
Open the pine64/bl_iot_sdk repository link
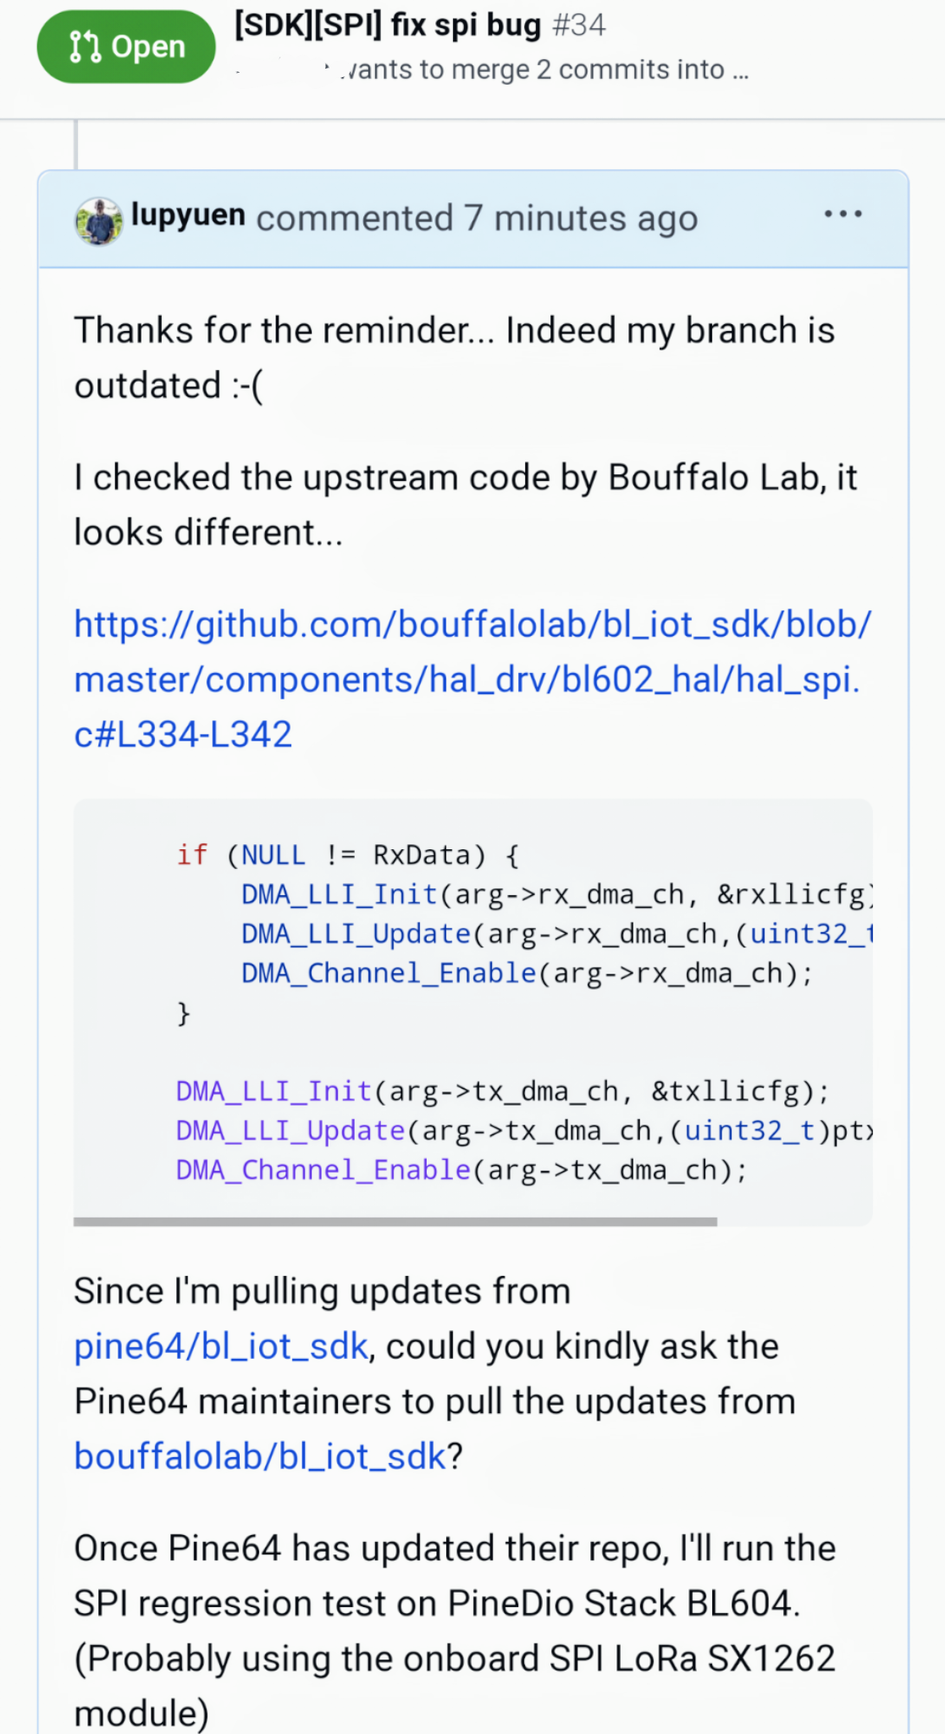click(221, 1347)
